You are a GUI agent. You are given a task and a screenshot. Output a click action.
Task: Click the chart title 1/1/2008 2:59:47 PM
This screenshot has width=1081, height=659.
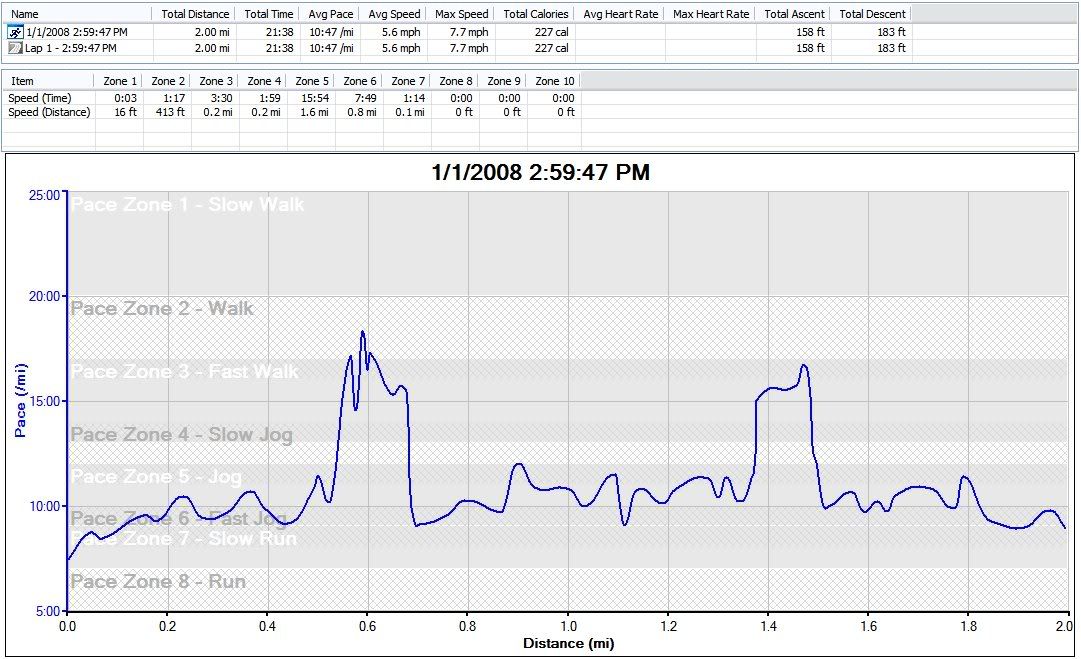[x=540, y=173]
